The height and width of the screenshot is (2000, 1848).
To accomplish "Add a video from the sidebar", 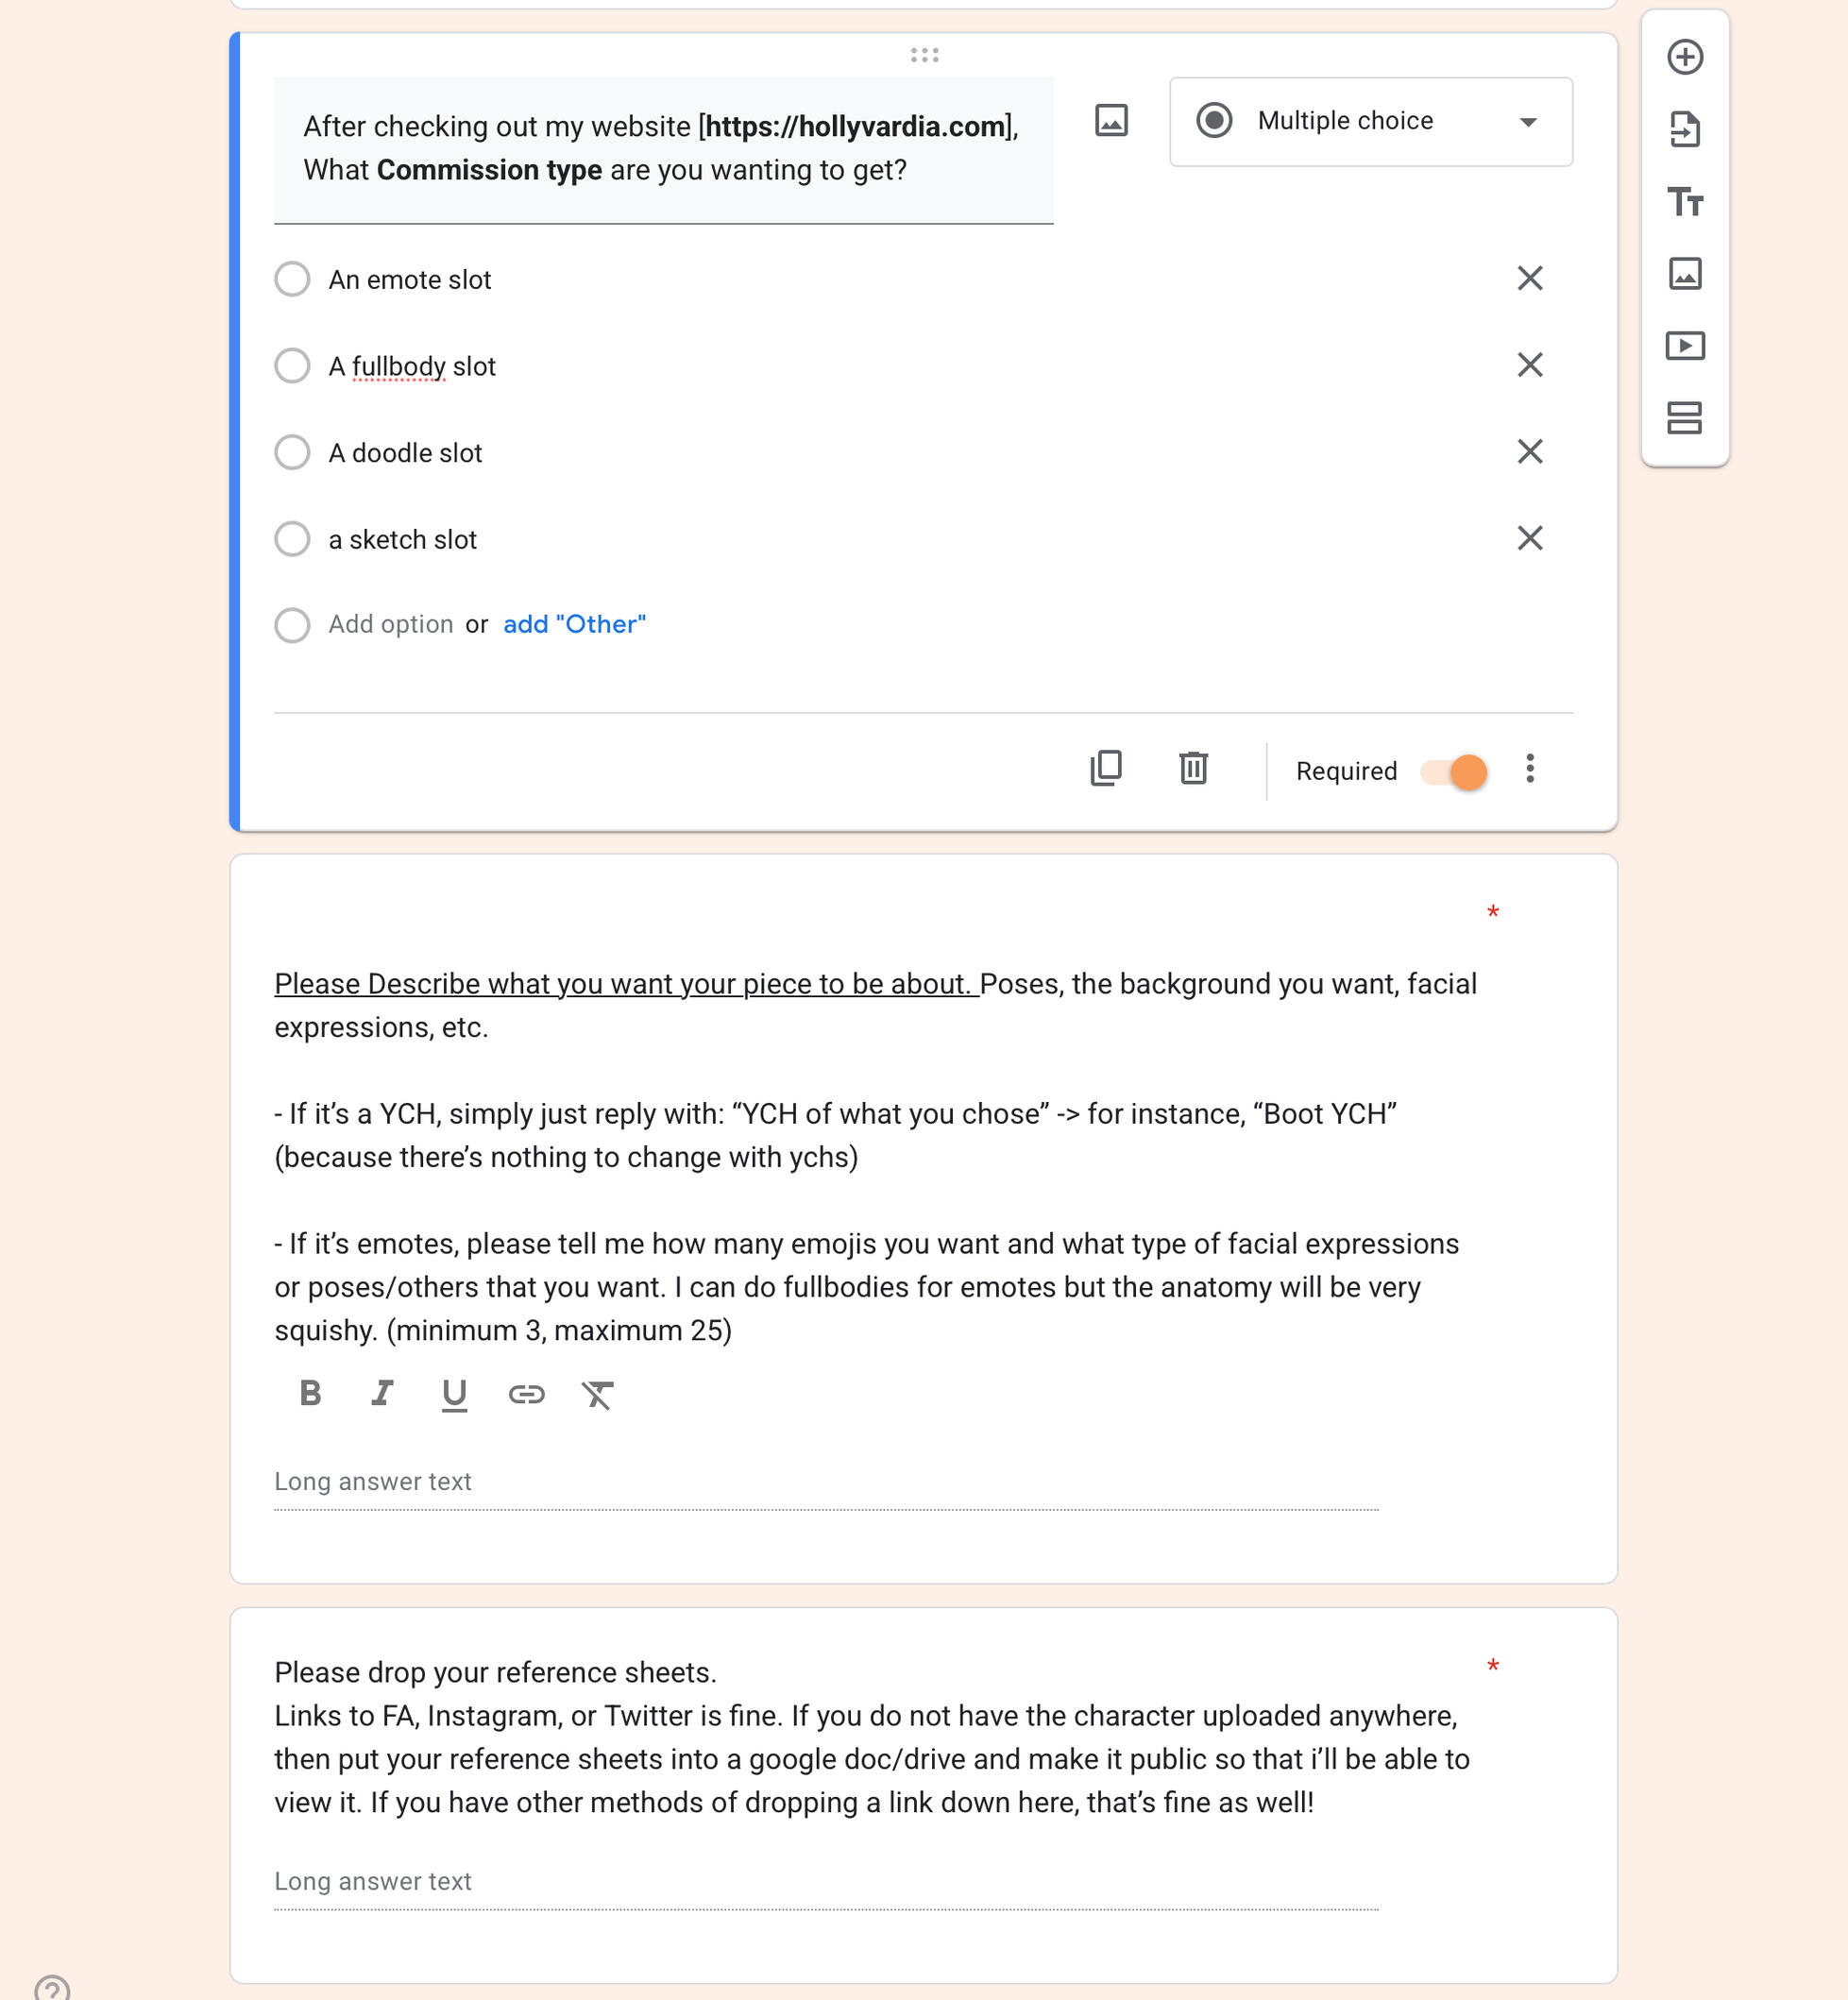I will (1685, 346).
